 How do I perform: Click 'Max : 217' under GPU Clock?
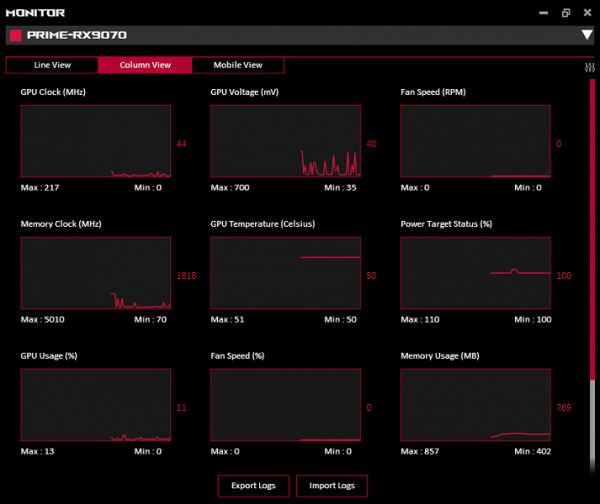coord(40,188)
